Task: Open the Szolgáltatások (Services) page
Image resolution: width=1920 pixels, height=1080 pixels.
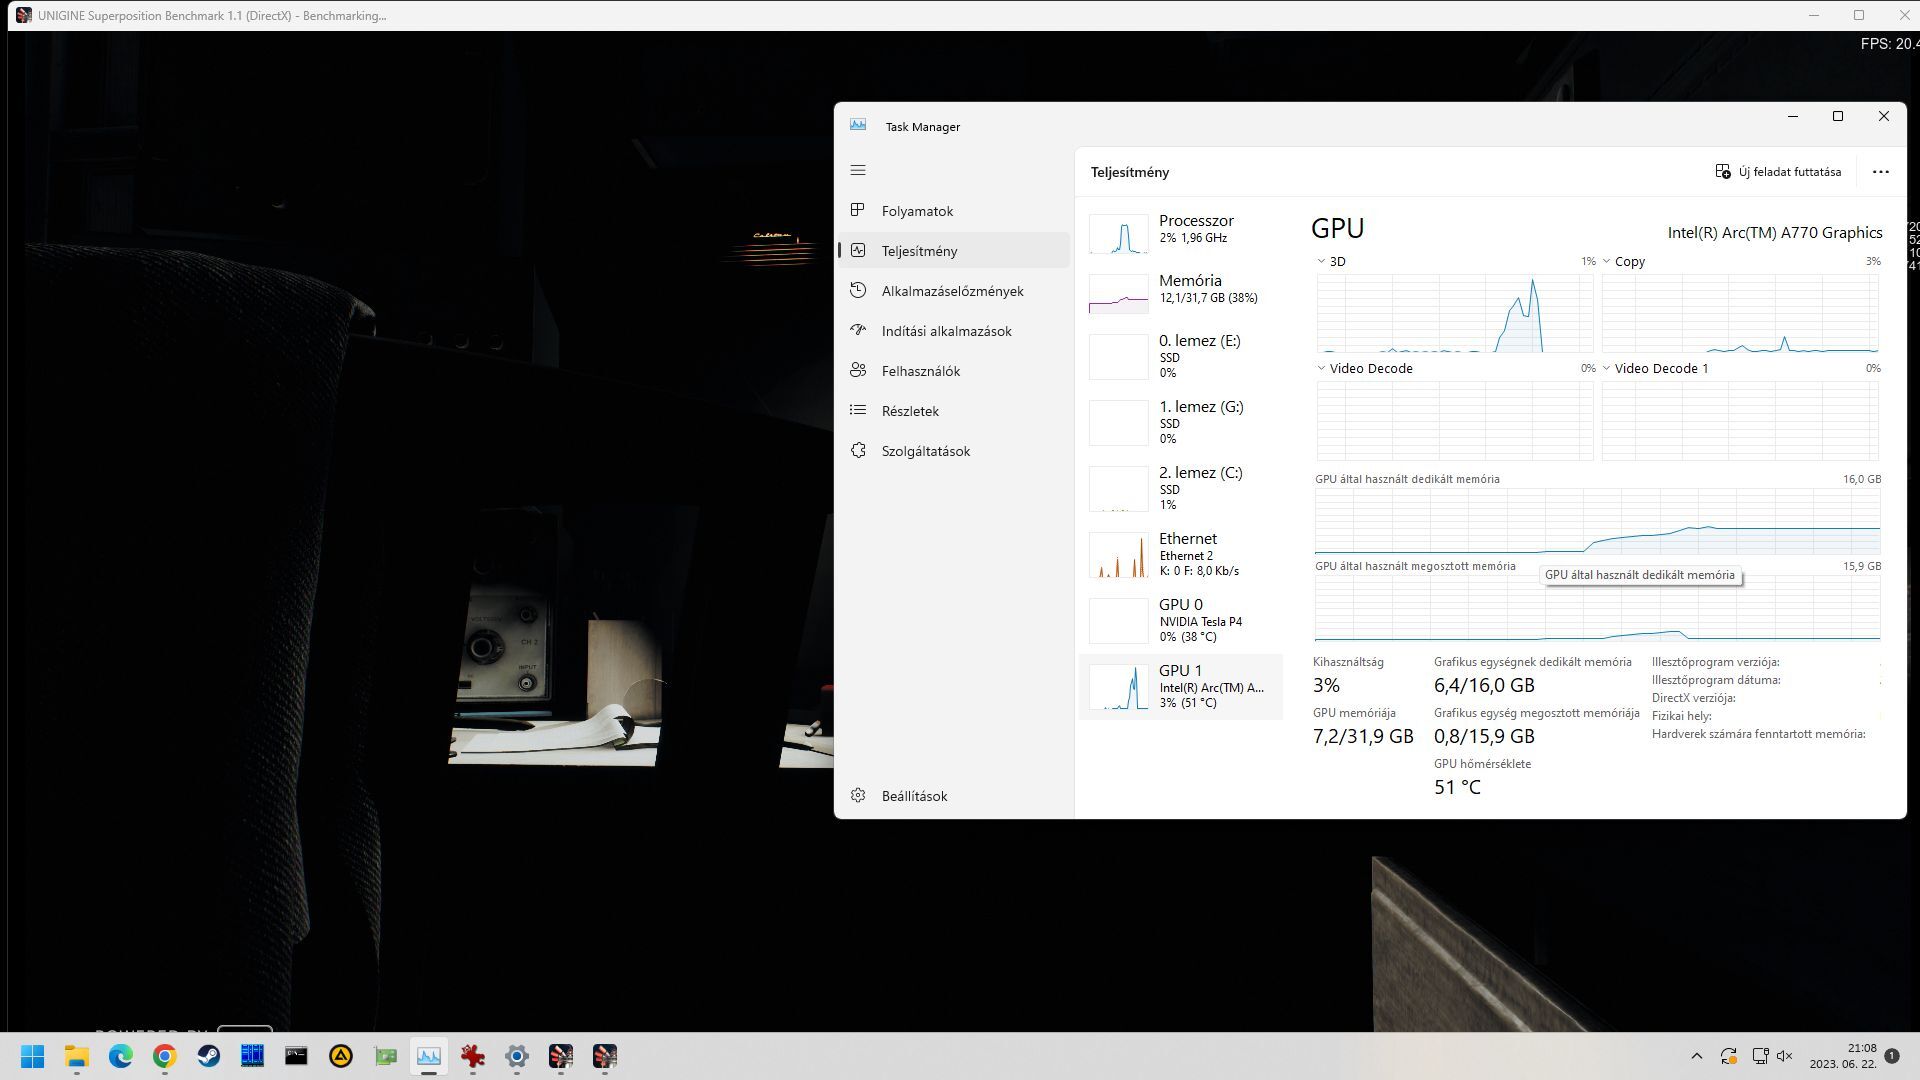Action: 953,451
